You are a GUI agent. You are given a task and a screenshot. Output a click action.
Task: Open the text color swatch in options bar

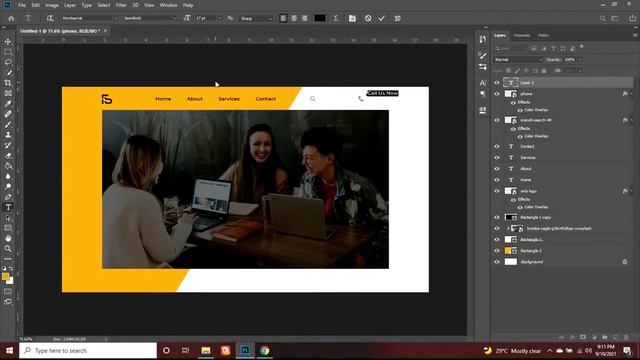(320, 18)
